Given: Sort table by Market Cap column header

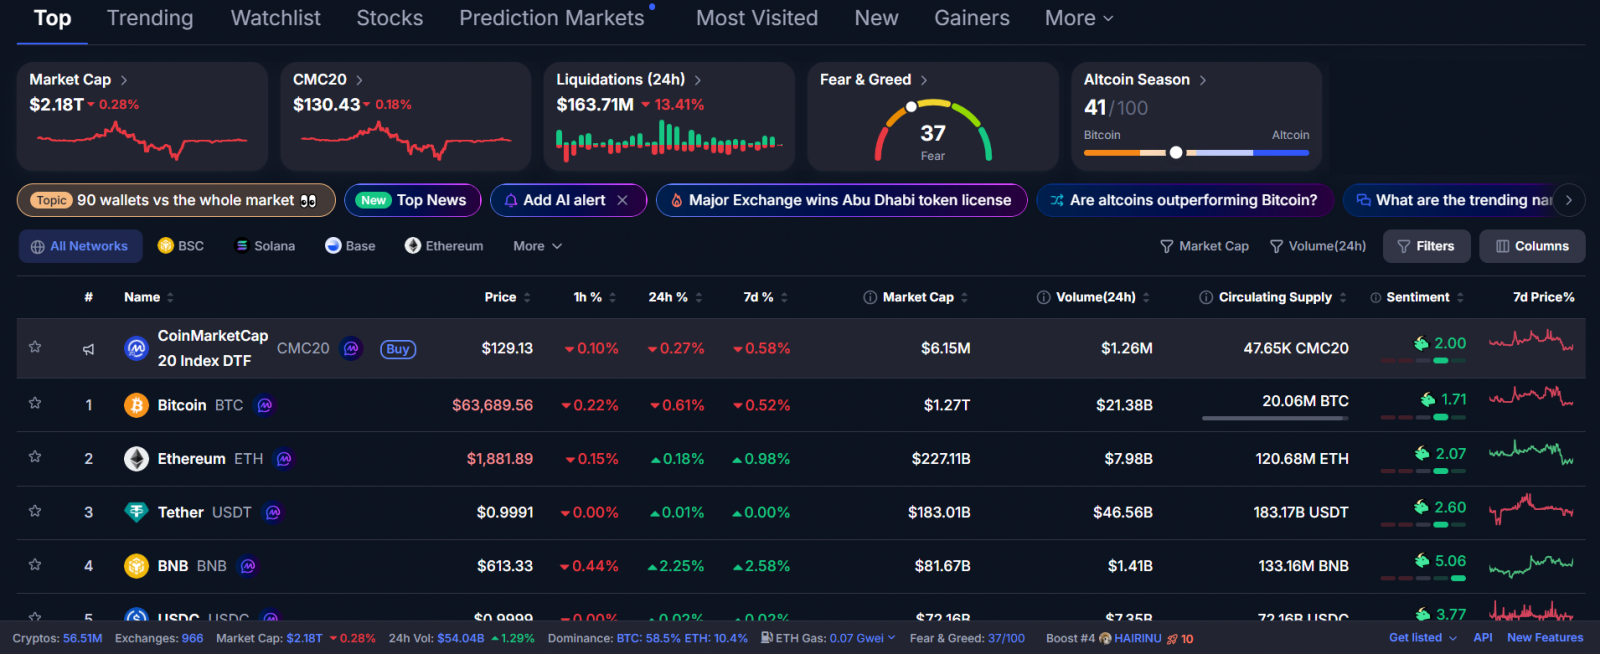Looking at the screenshot, I should pyautogui.click(x=925, y=297).
